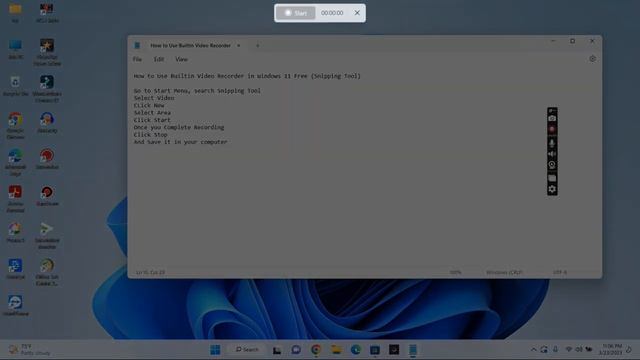Close the Snipping Tool recording bar

(357, 13)
